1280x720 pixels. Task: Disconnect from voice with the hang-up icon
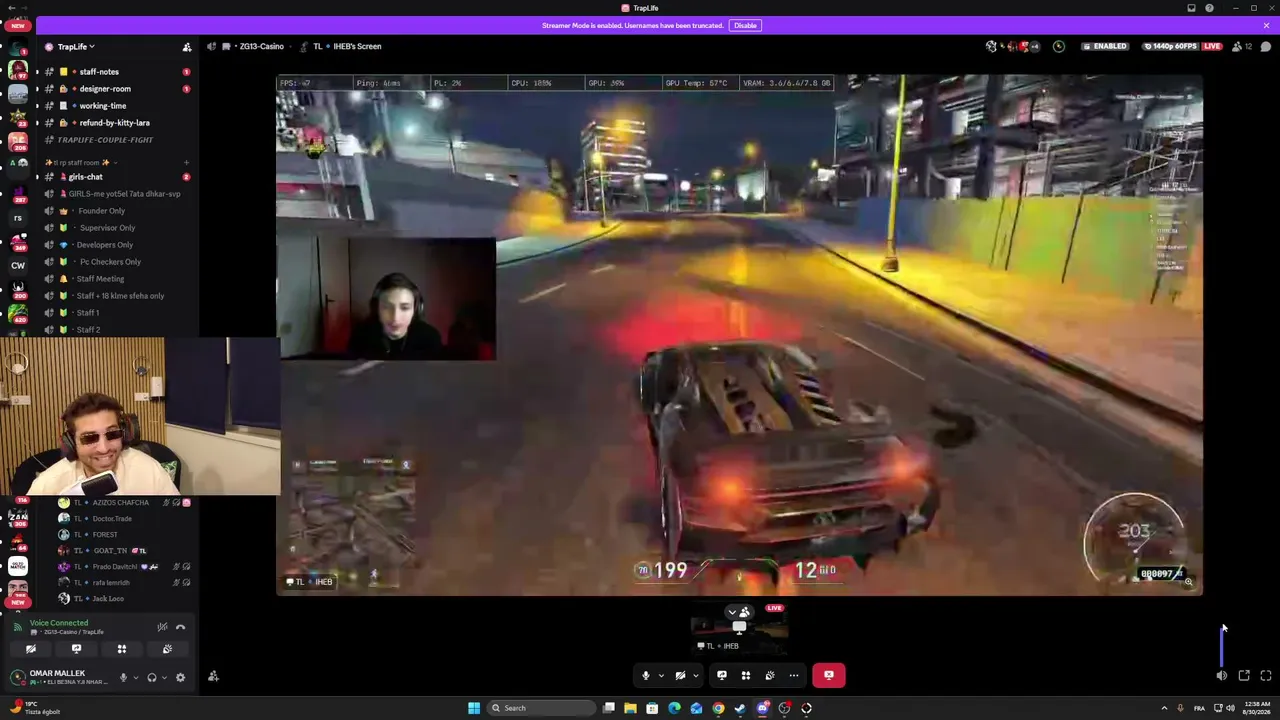181,627
